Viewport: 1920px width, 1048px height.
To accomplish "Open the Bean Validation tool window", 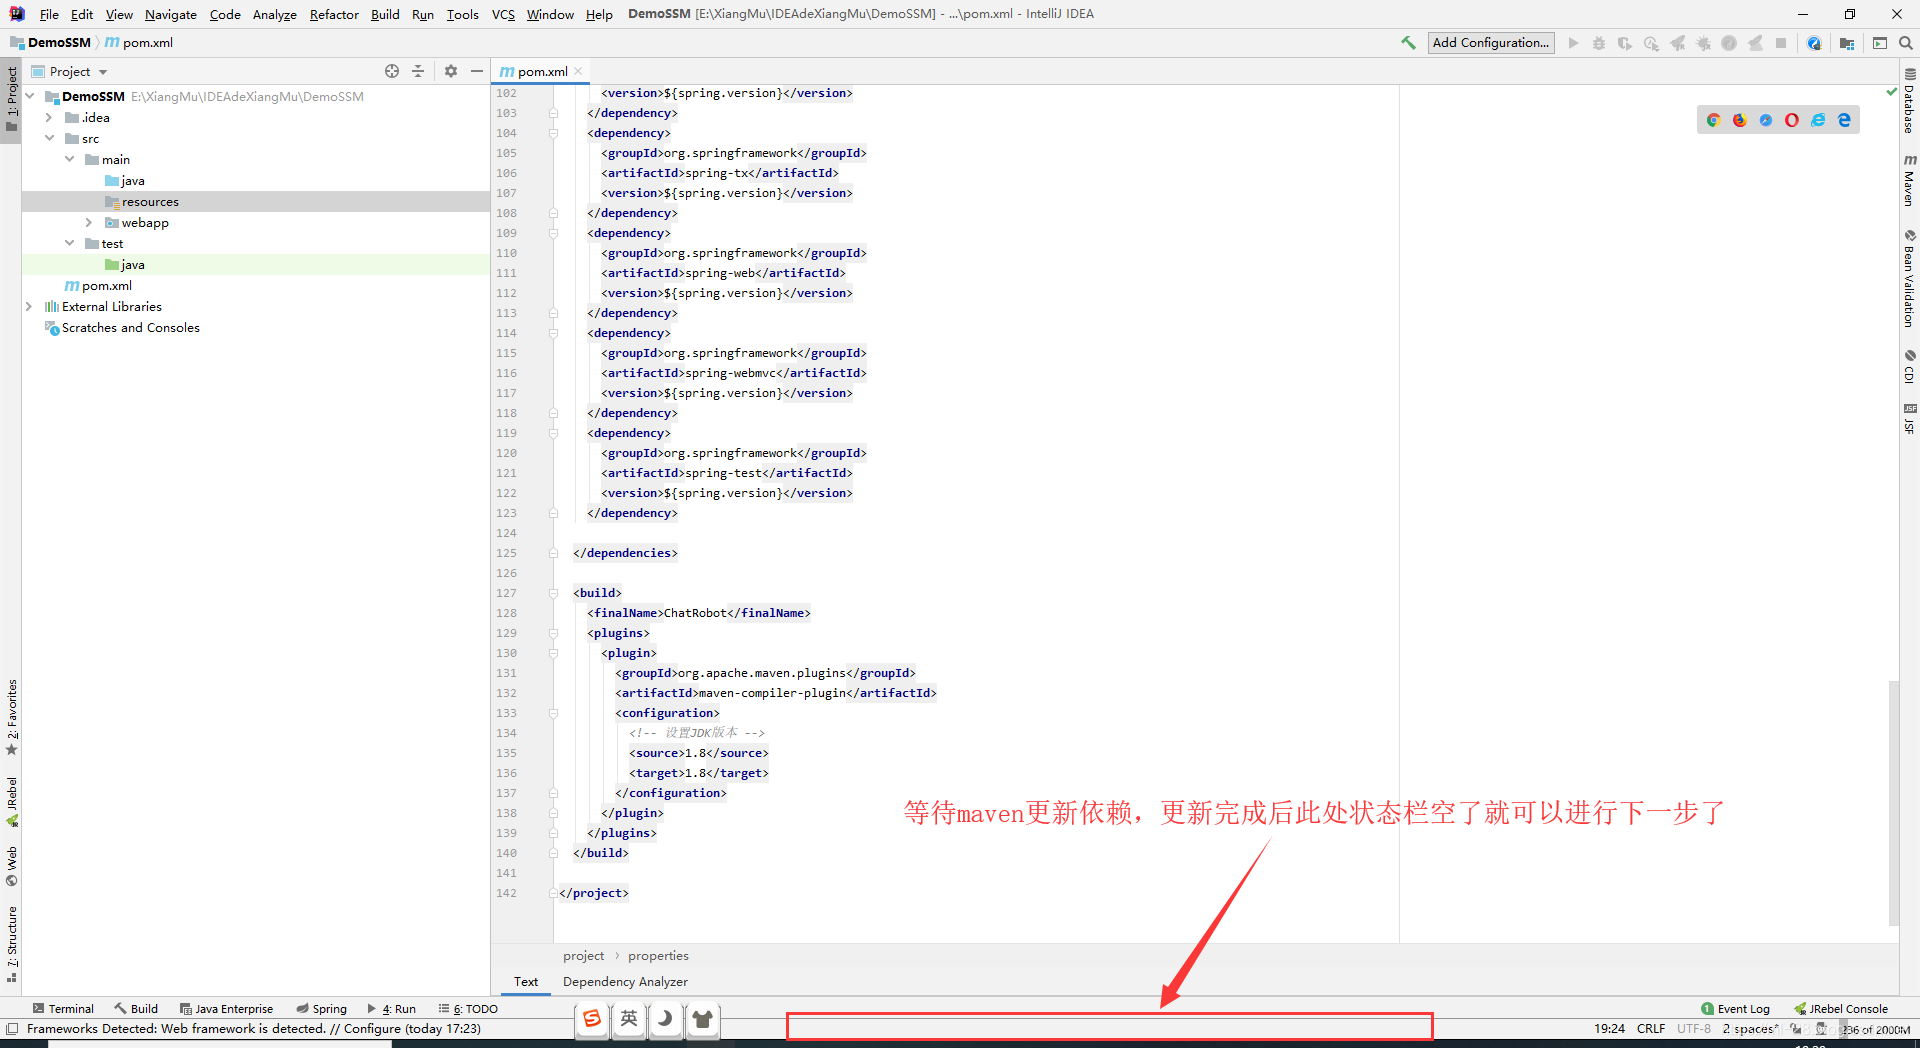I will pyautogui.click(x=1909, y=279).
